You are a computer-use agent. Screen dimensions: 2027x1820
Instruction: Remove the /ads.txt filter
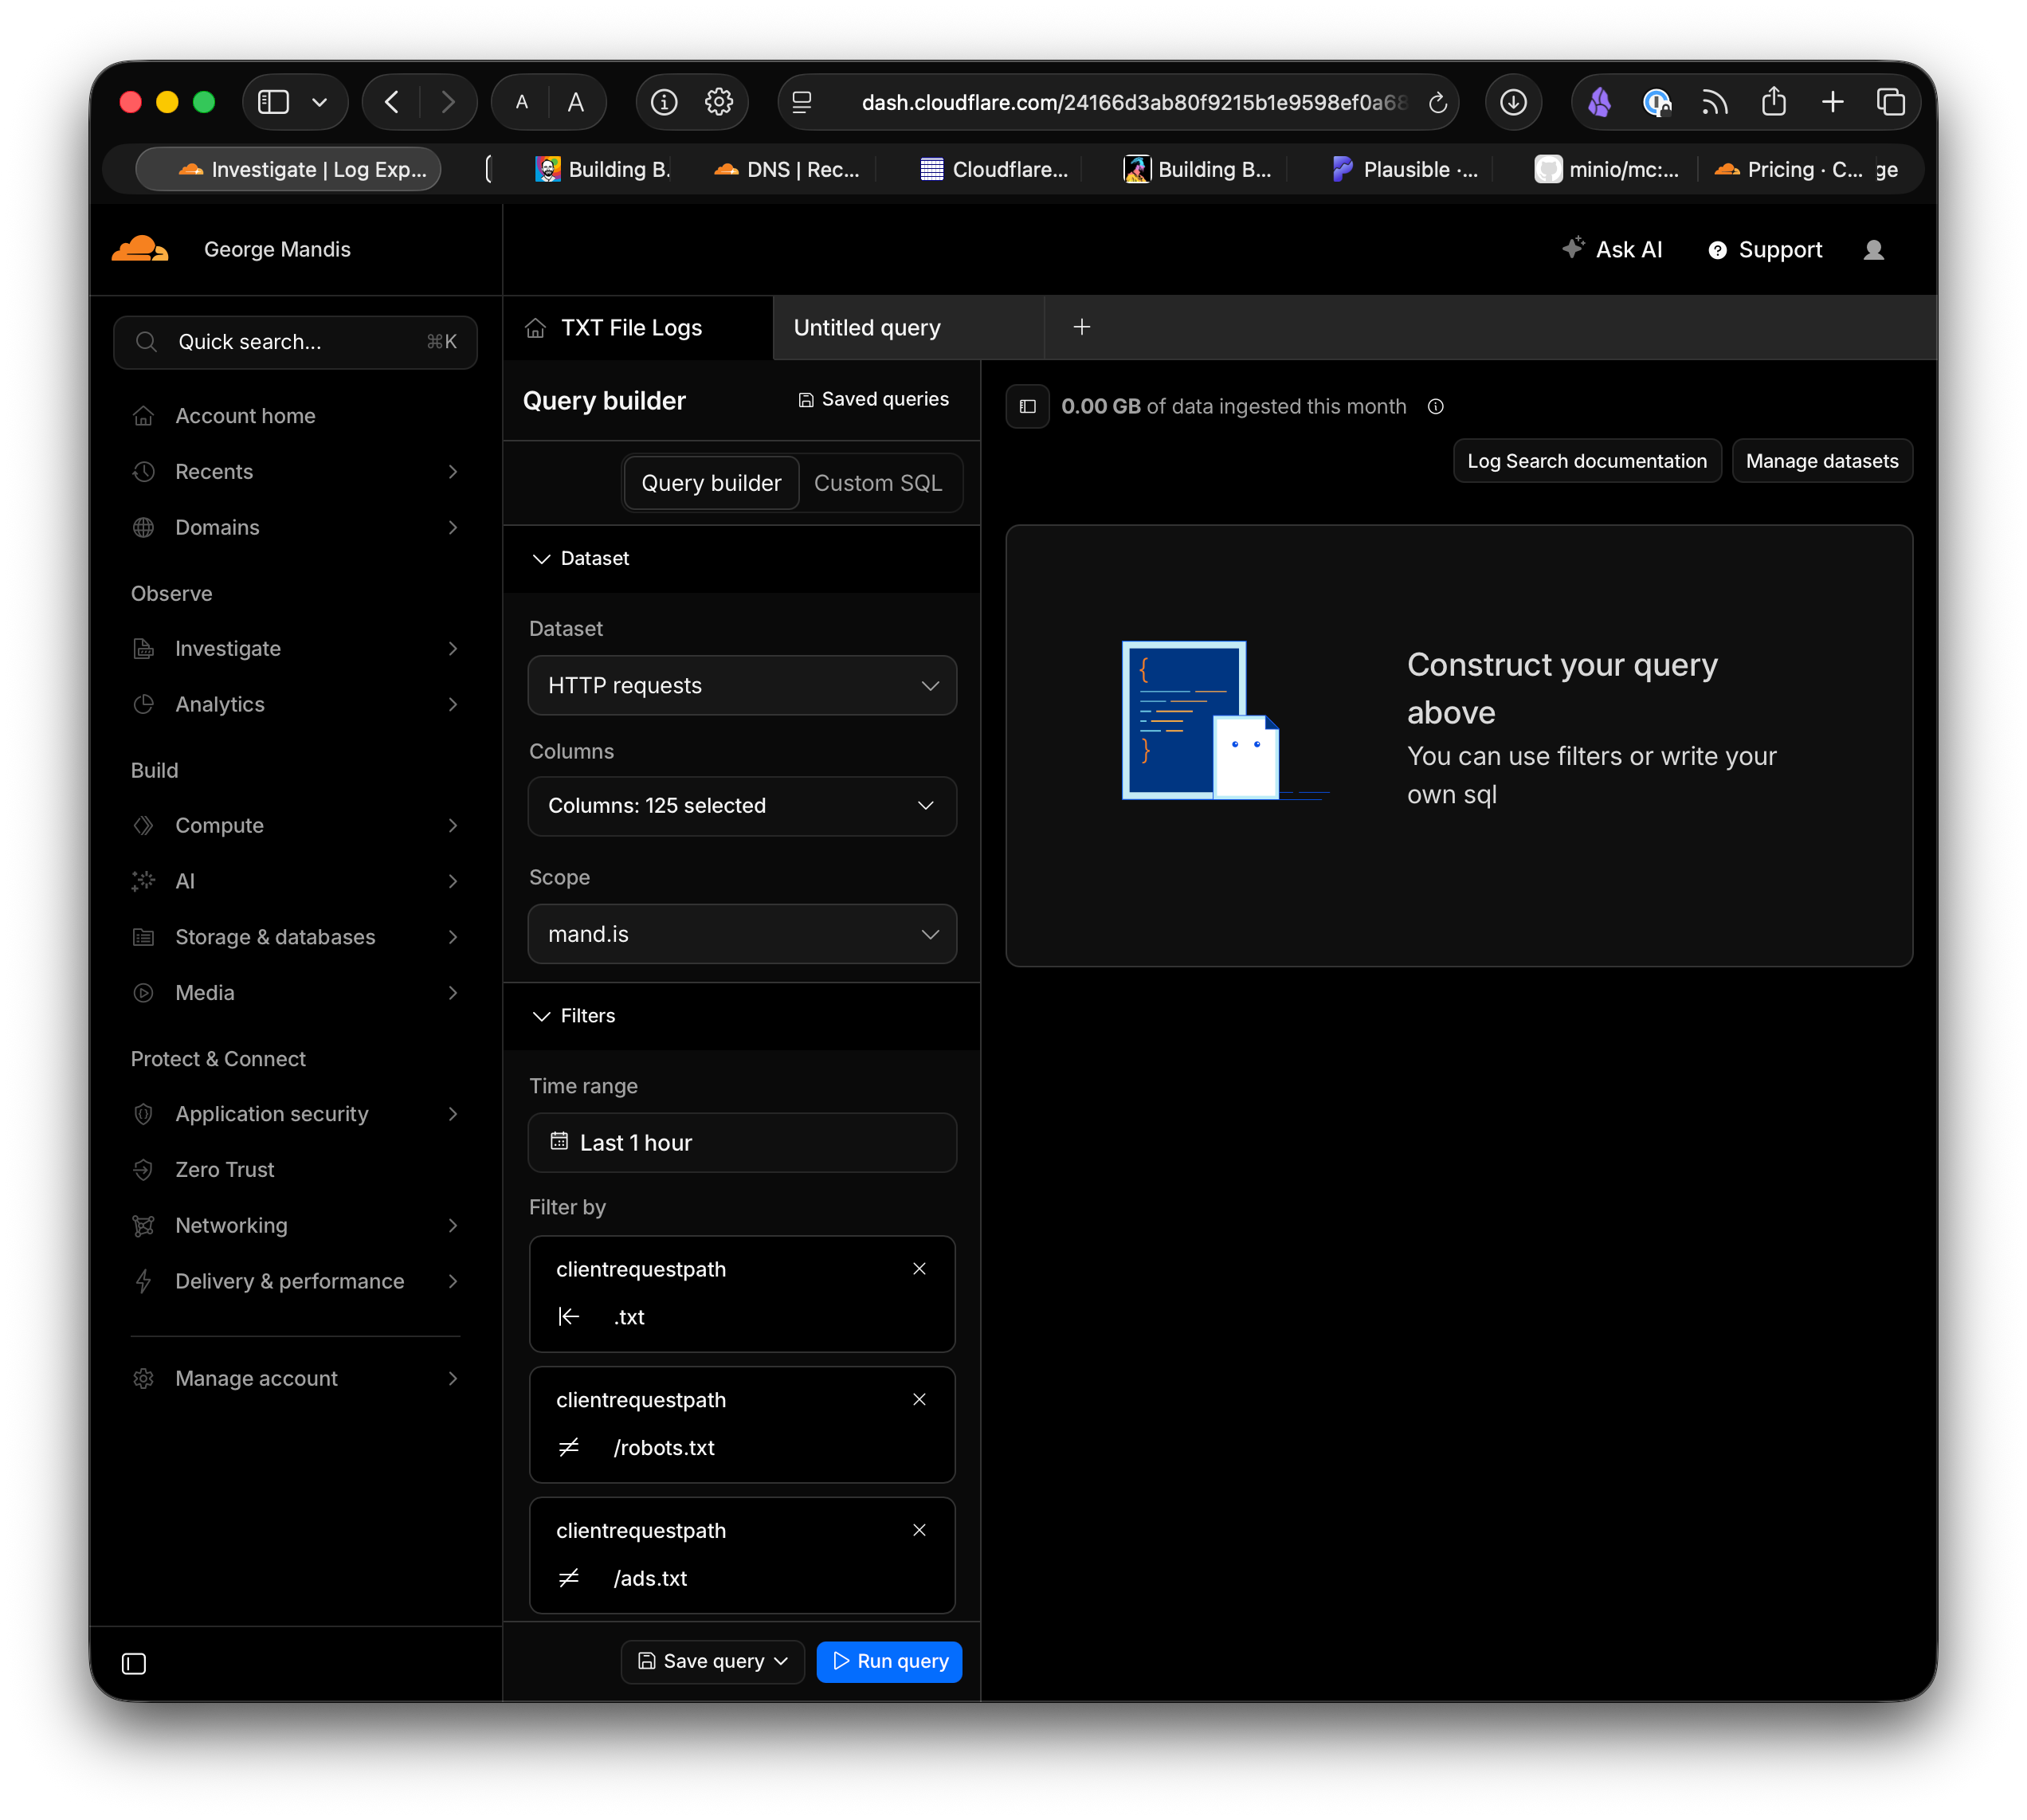click(x=919, y=1530)
